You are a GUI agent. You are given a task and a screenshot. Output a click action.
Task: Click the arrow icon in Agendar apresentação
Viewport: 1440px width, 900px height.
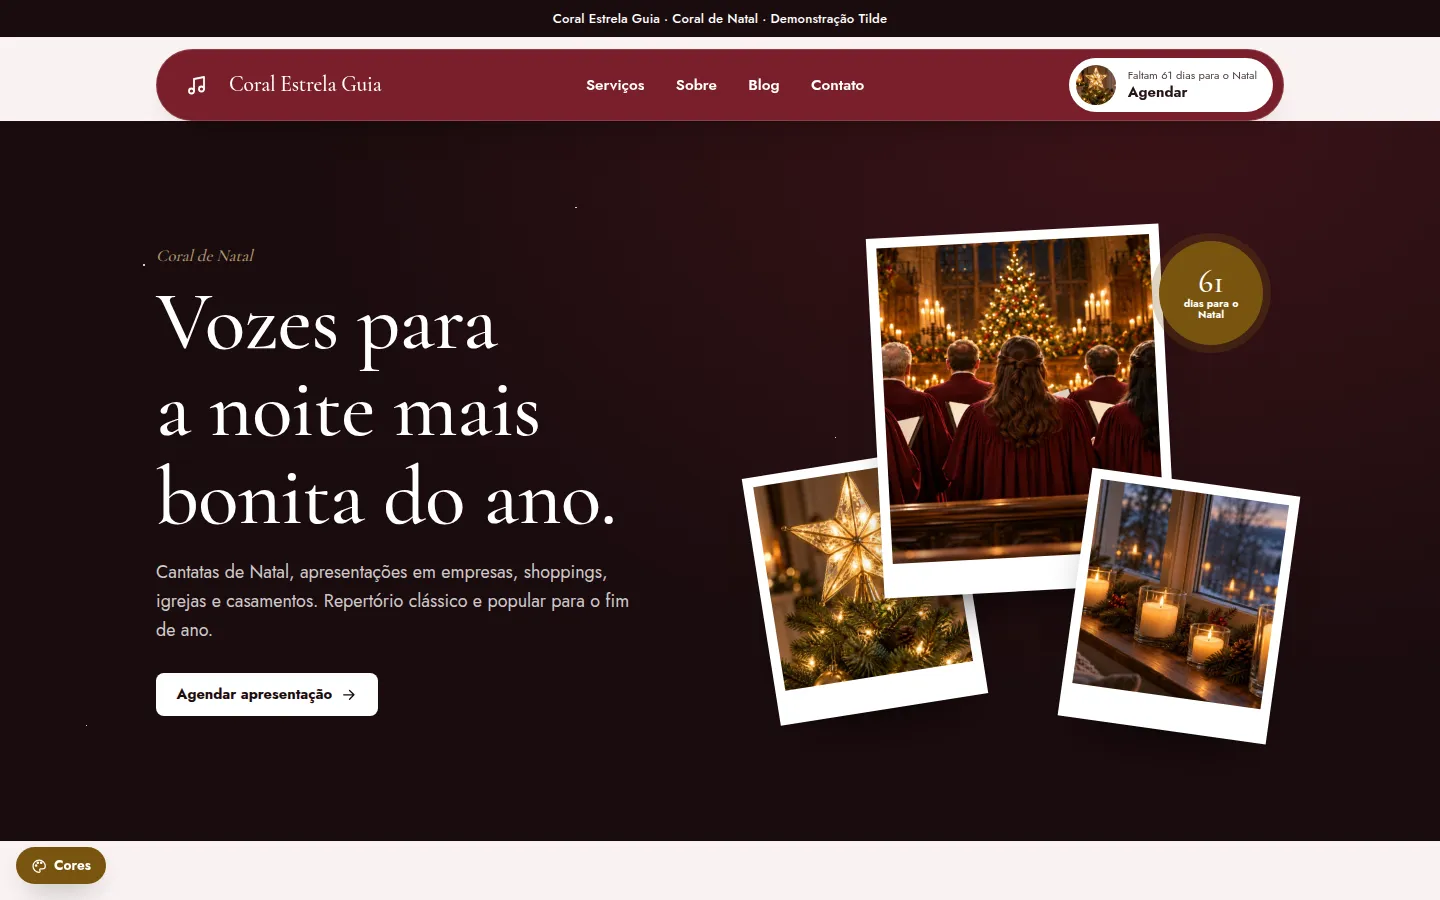click(x=349, y=694)
